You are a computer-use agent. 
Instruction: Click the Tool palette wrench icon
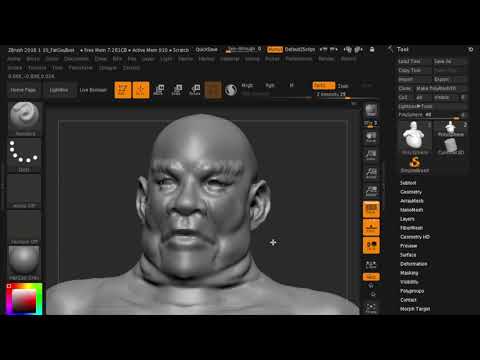click(x=390, y=49)
